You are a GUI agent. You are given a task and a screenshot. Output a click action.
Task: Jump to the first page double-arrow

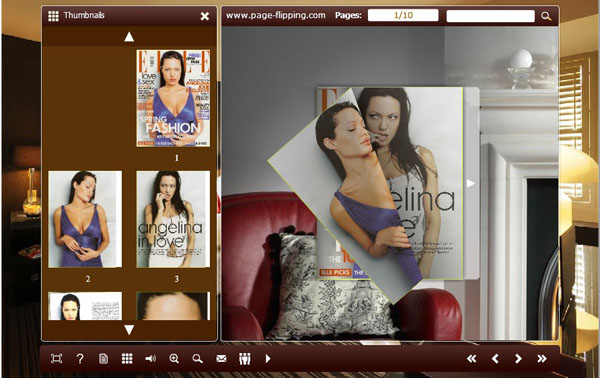coord(471,358)
